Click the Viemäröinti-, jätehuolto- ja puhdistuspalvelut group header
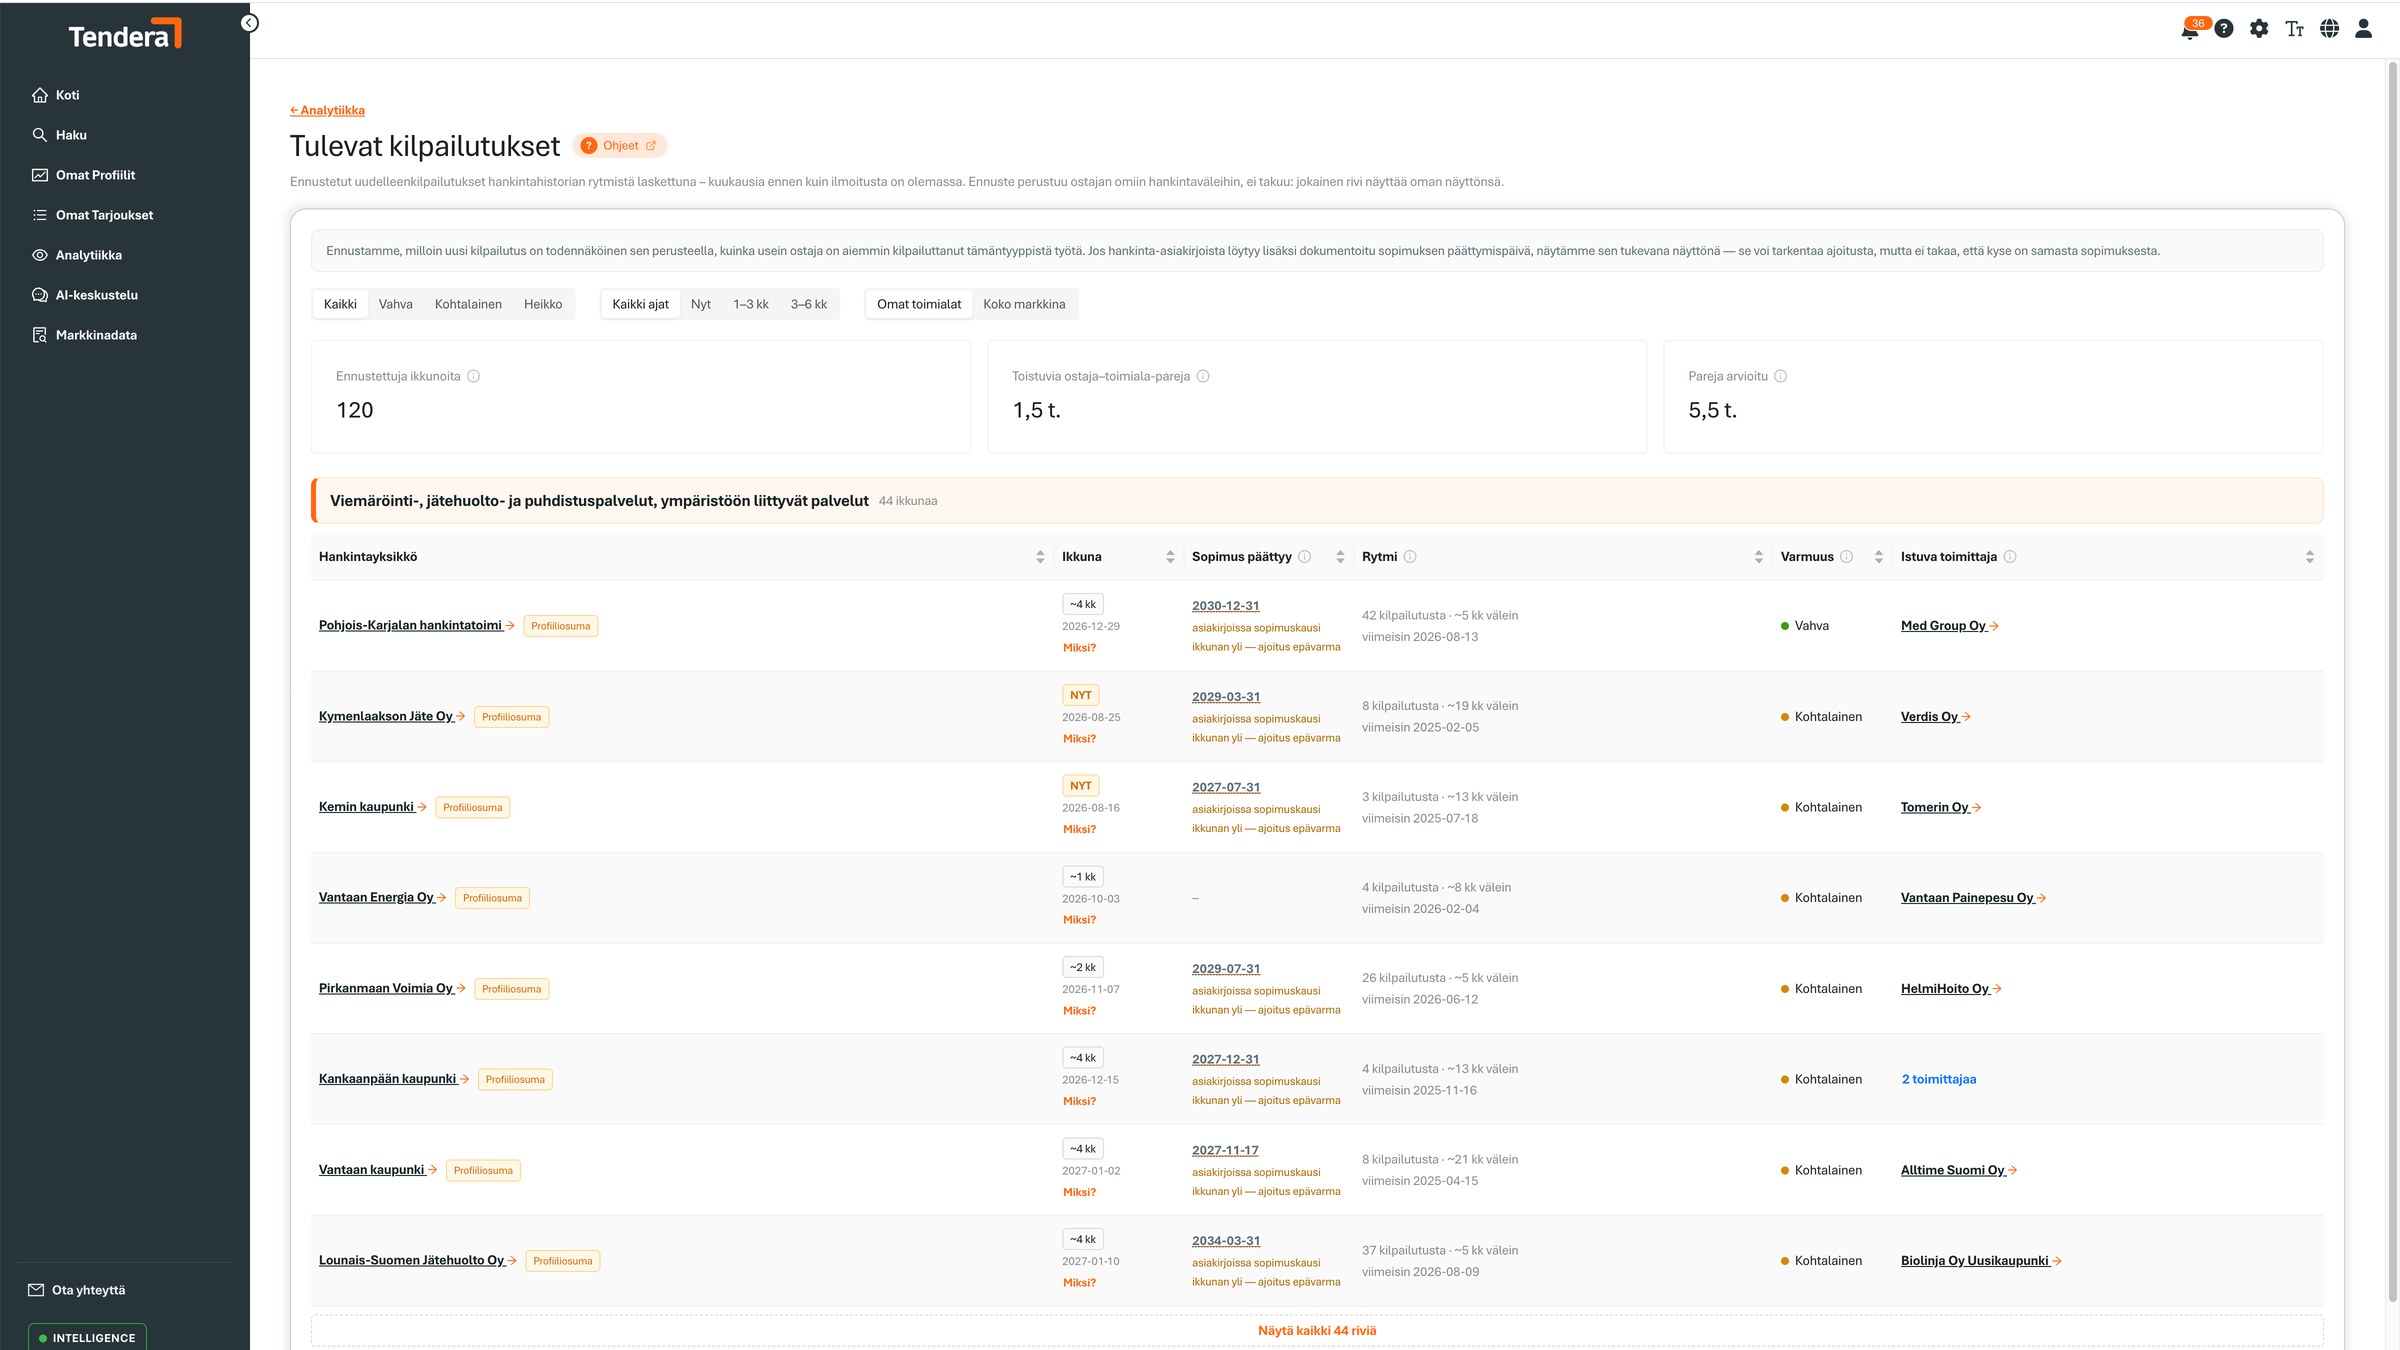 pos(1317,501)
